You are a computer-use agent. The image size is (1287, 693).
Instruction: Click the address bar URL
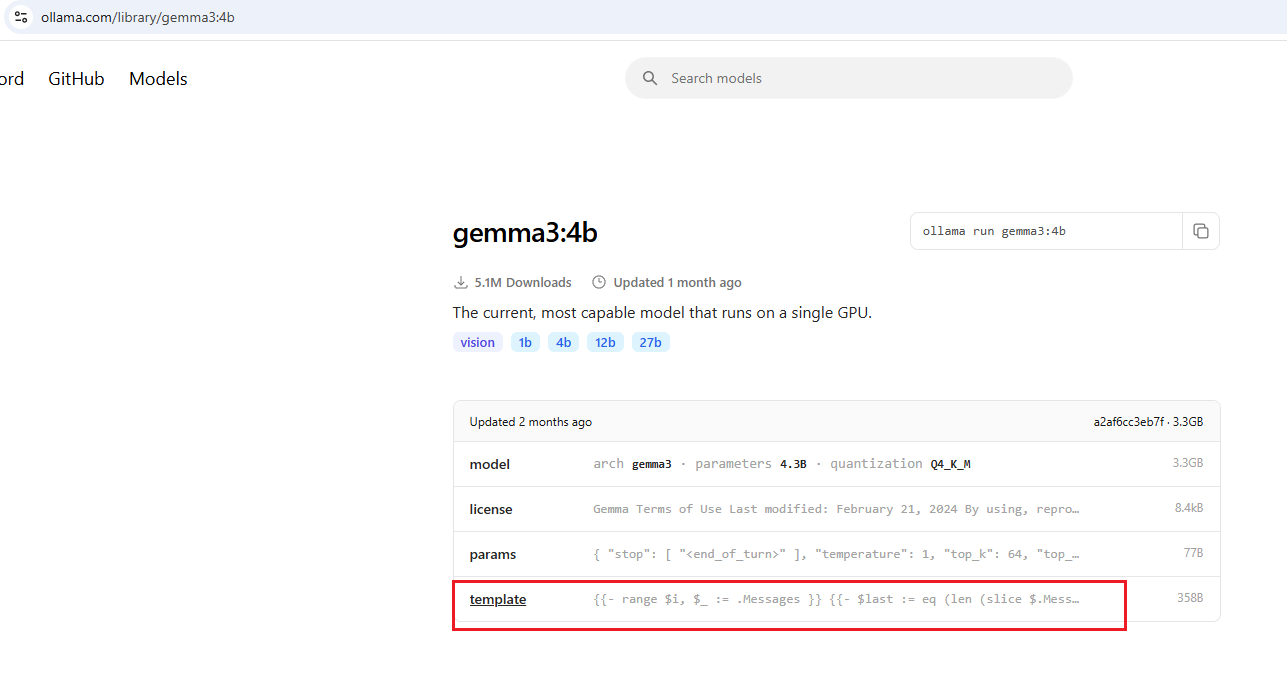point(138,17)
